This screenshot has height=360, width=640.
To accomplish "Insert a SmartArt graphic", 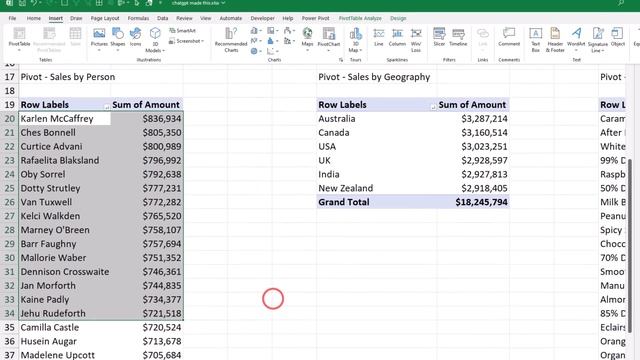I will pos(182,31).
